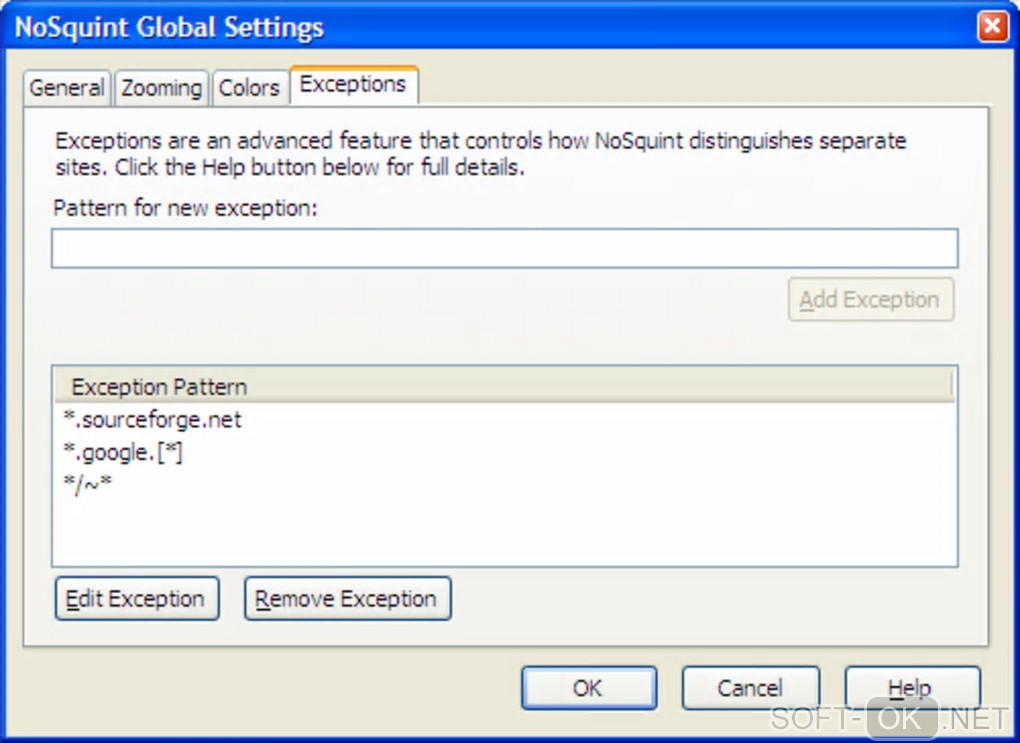Close the NoSquint Global Settings window
The height and width of the screenshot is (743, 1020).
point(992,27)
